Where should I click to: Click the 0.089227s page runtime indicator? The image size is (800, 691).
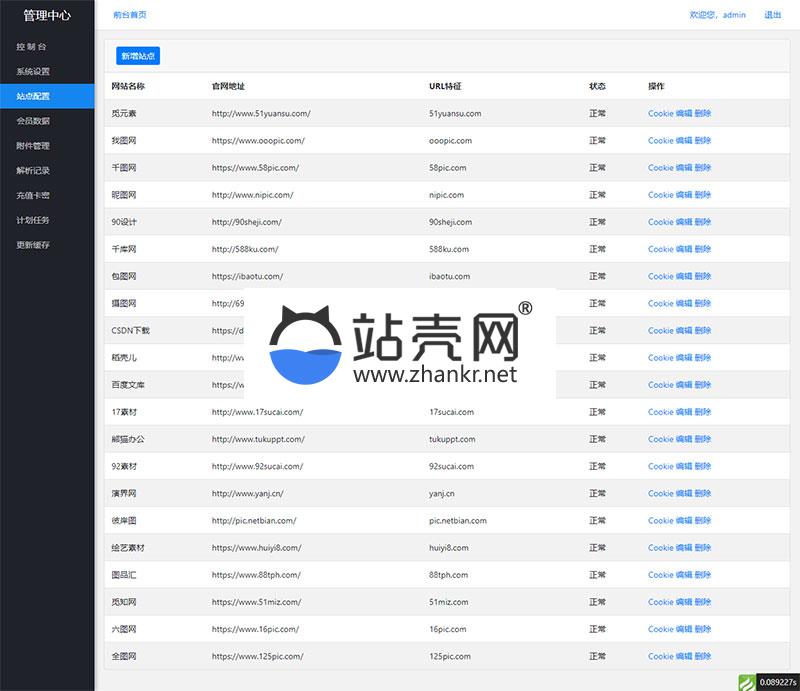[x=777, y=682]
